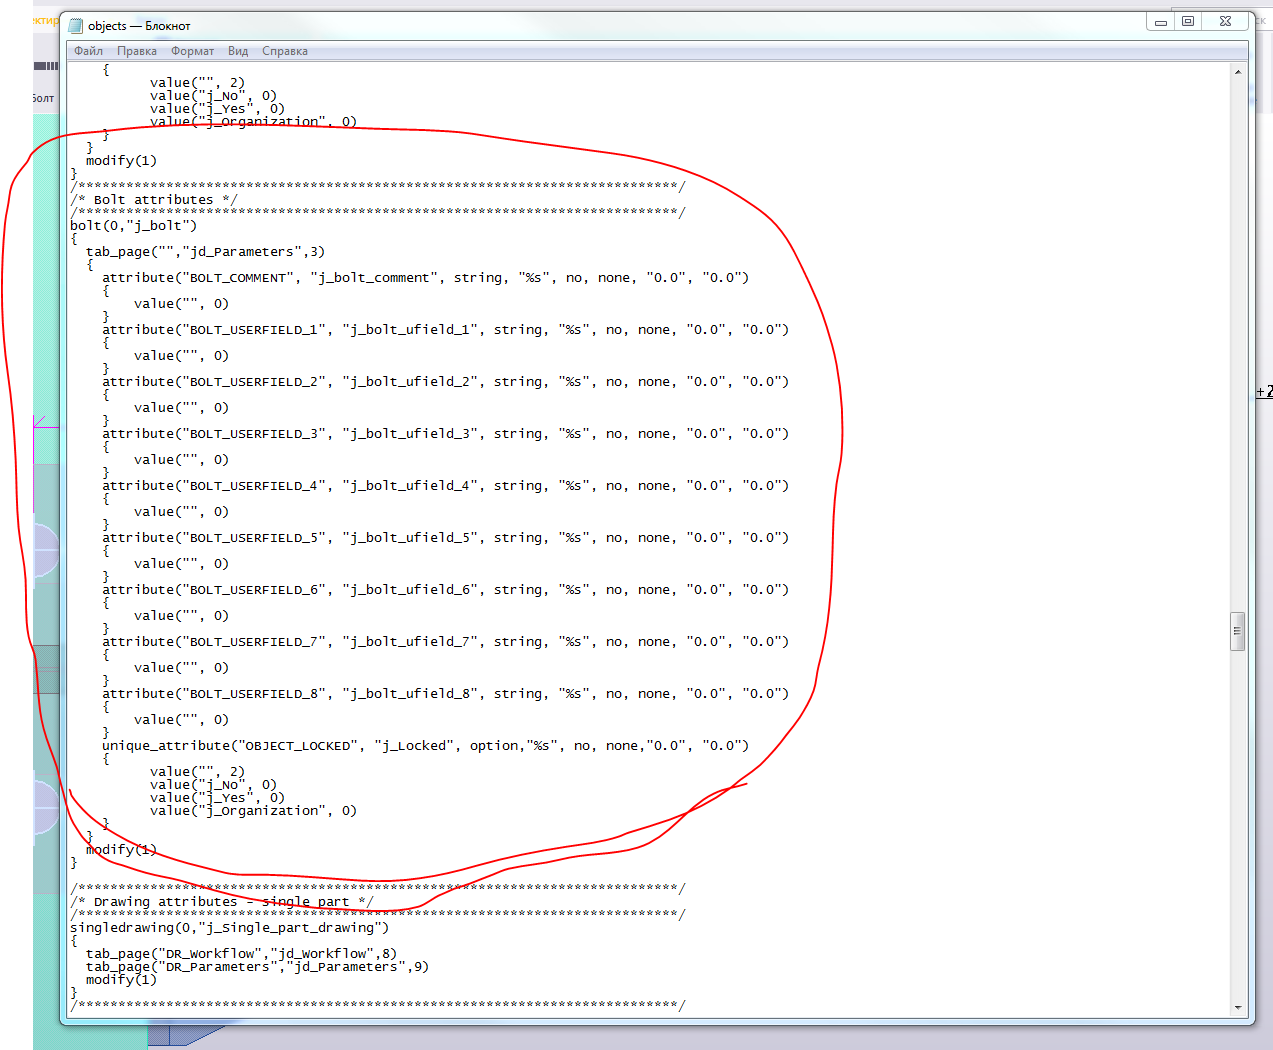Click the 'Drawing attributes - single part' comment

tap(222, 902)
